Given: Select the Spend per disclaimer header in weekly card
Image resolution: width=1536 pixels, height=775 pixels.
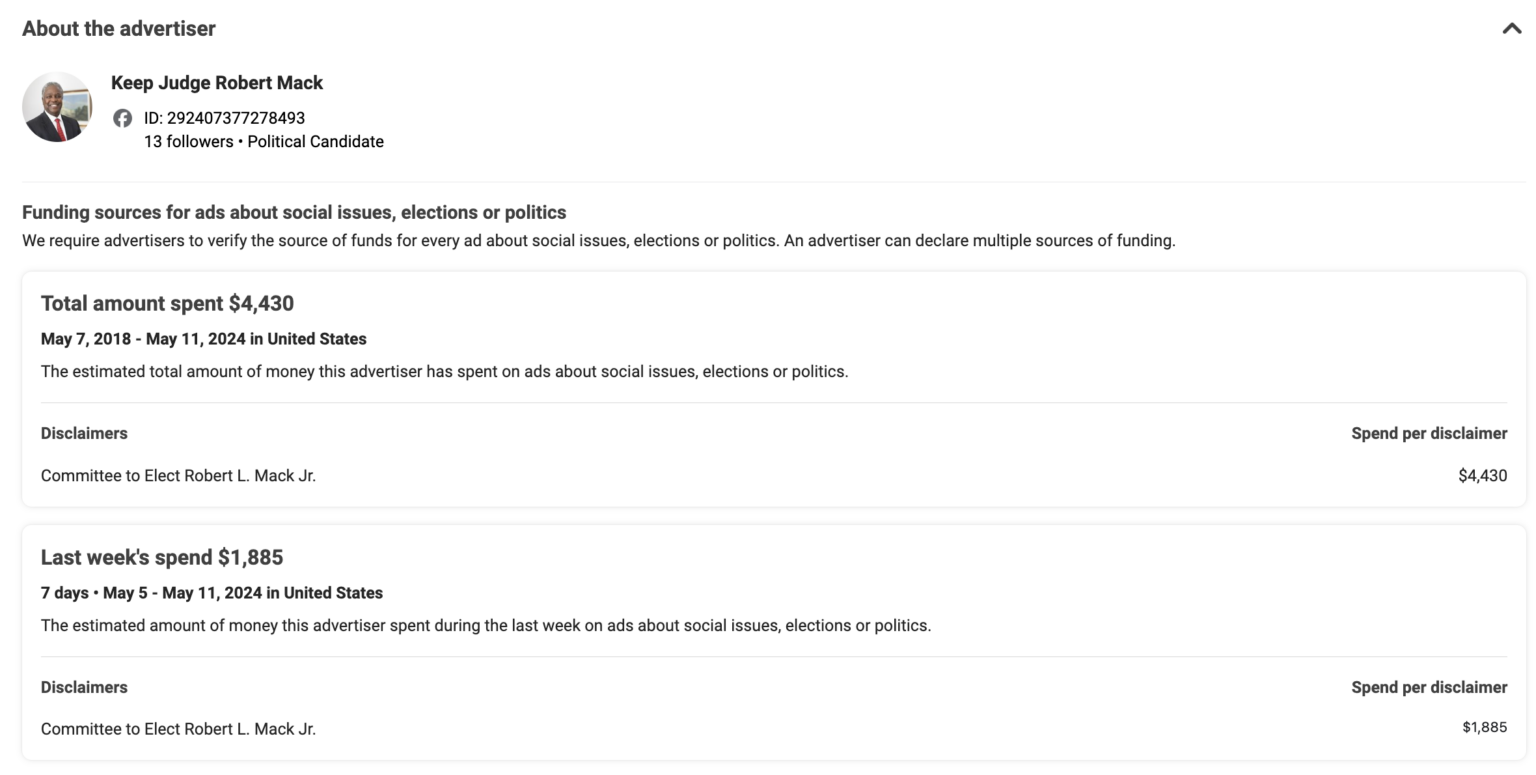Looking at the screenshot, I should tap(1429, 687).
